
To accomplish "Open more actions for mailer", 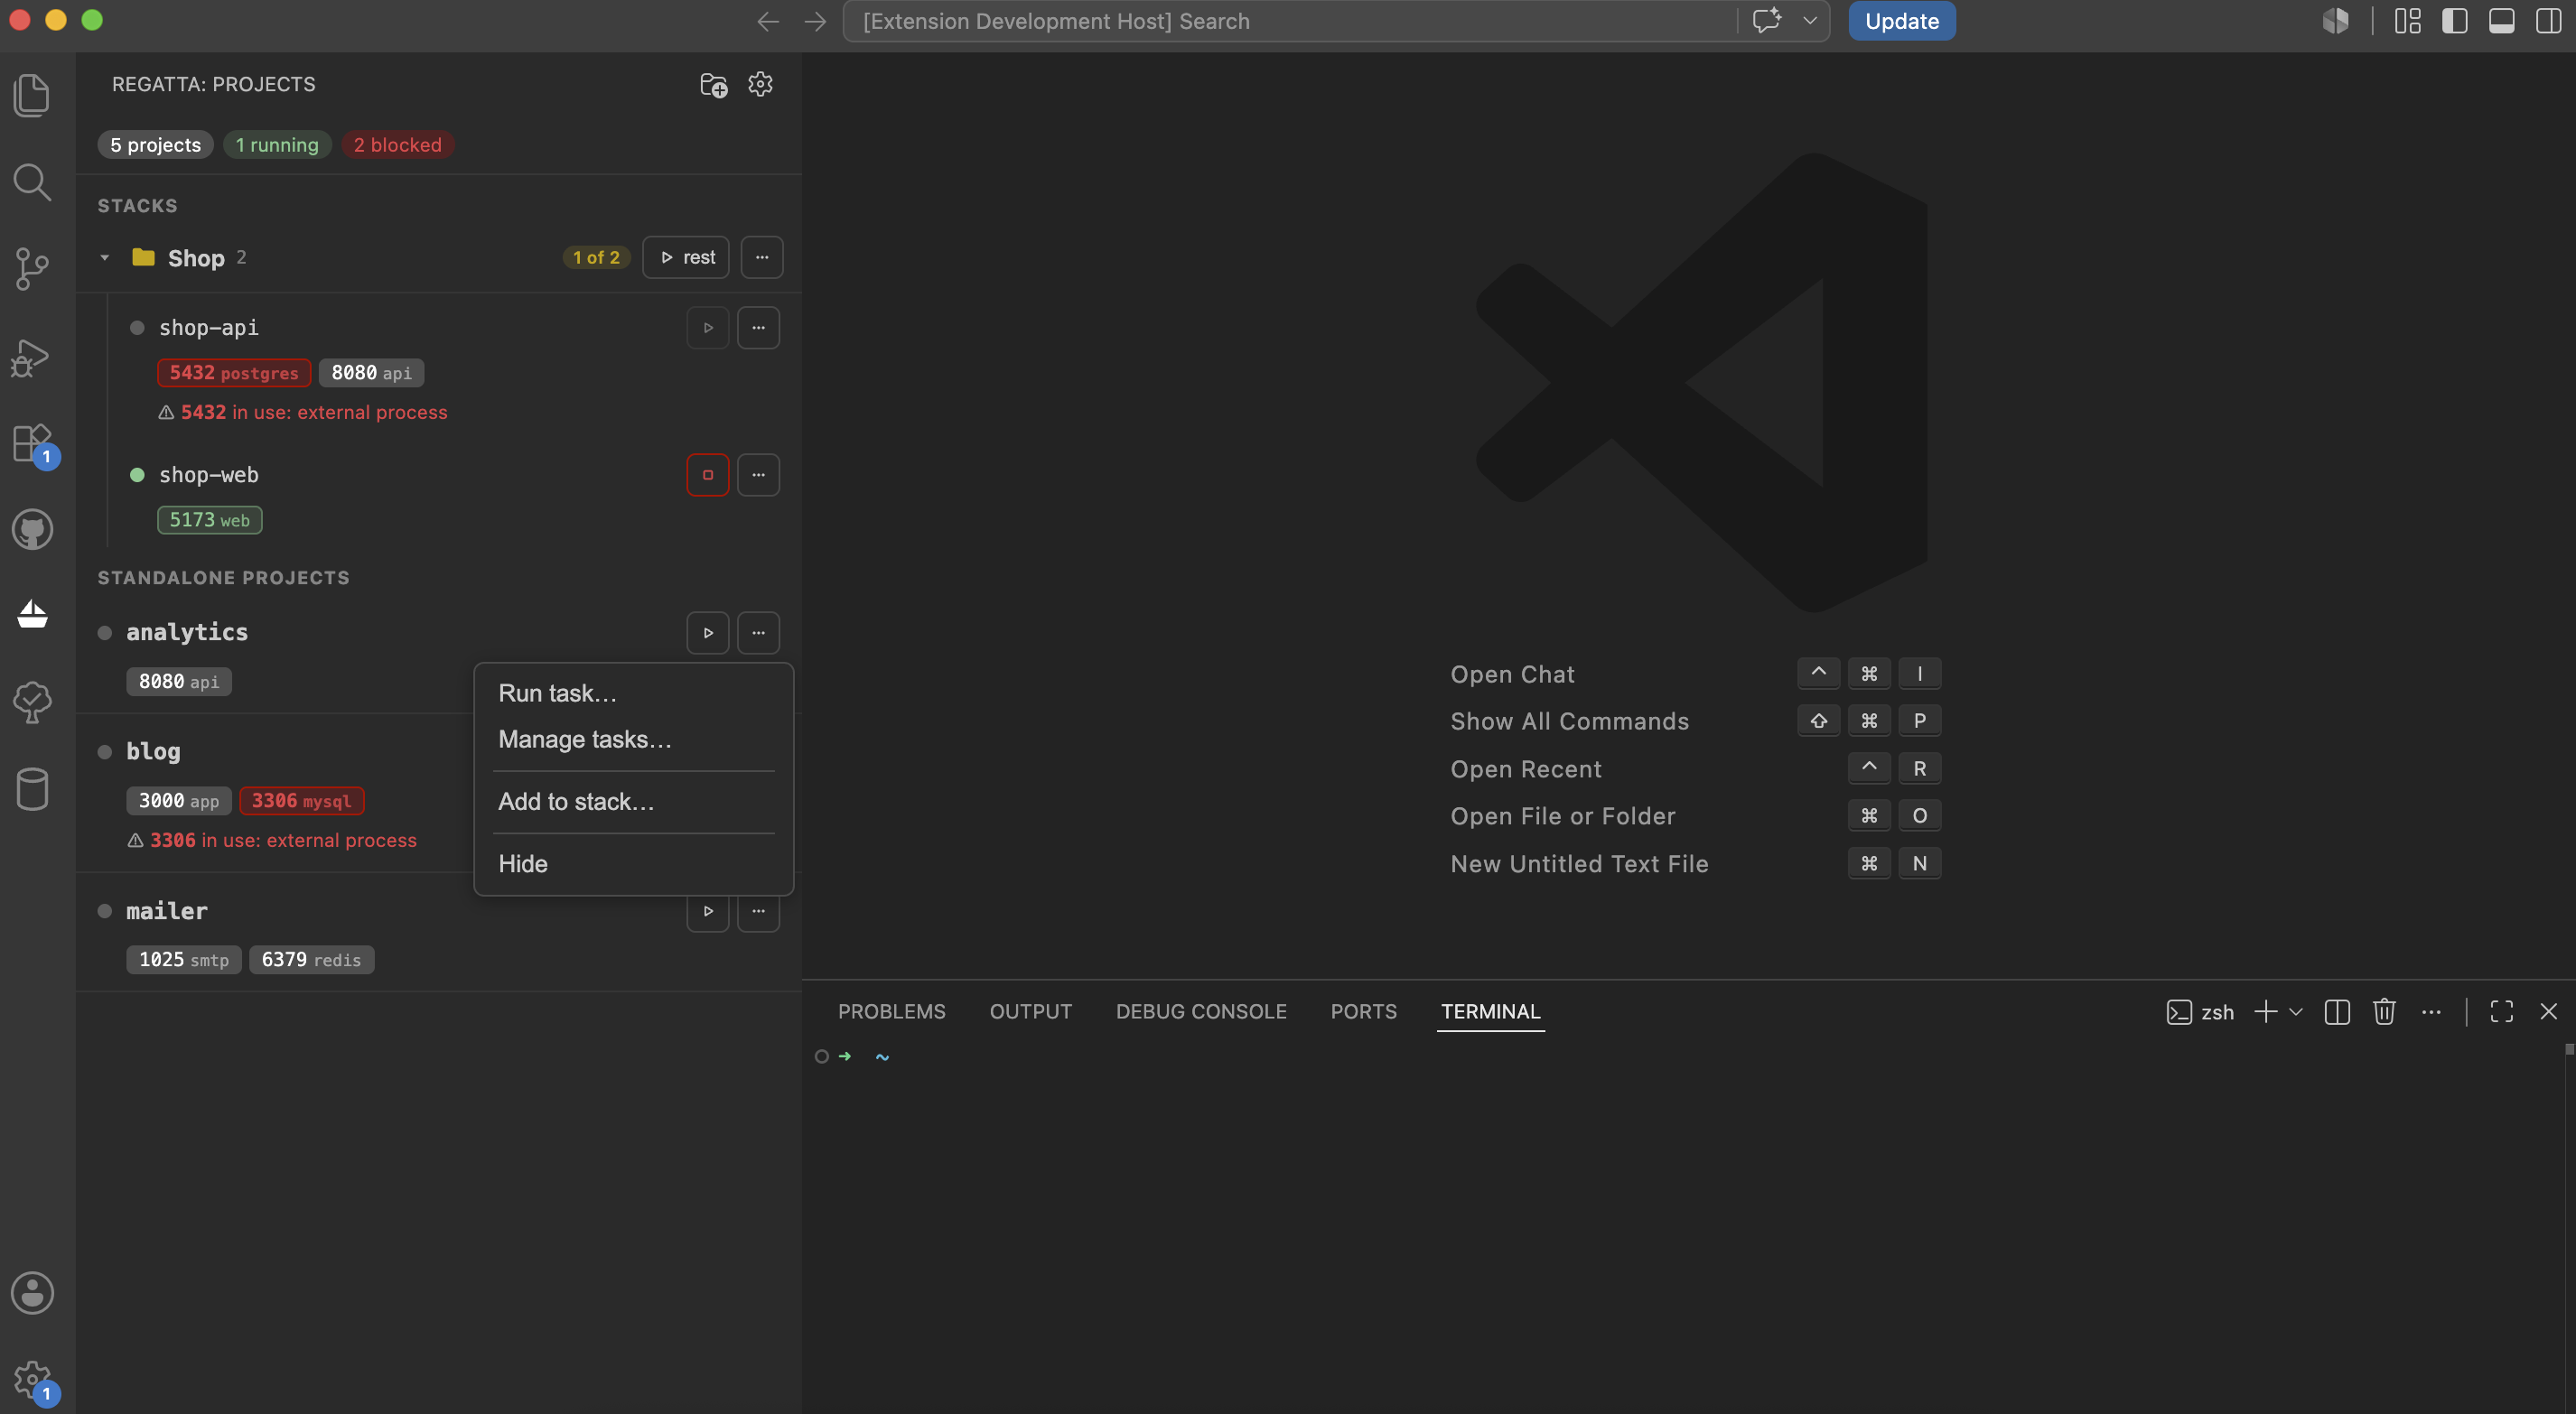I will [759, 913].
